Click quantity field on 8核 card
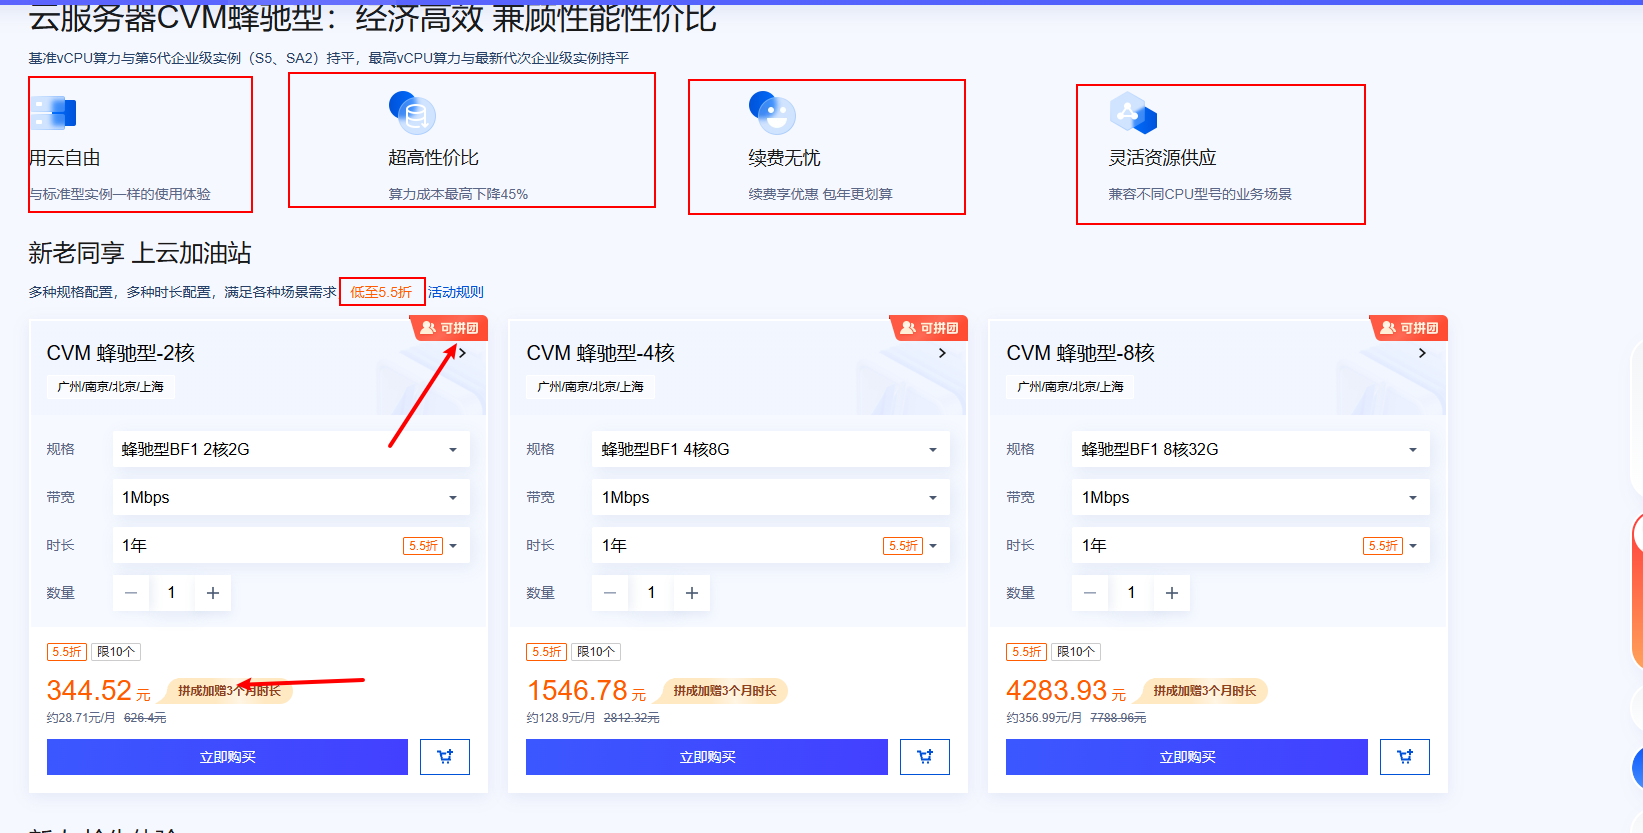The width and height of the screenshot is (1643, 833). [x=1131, y=593]
